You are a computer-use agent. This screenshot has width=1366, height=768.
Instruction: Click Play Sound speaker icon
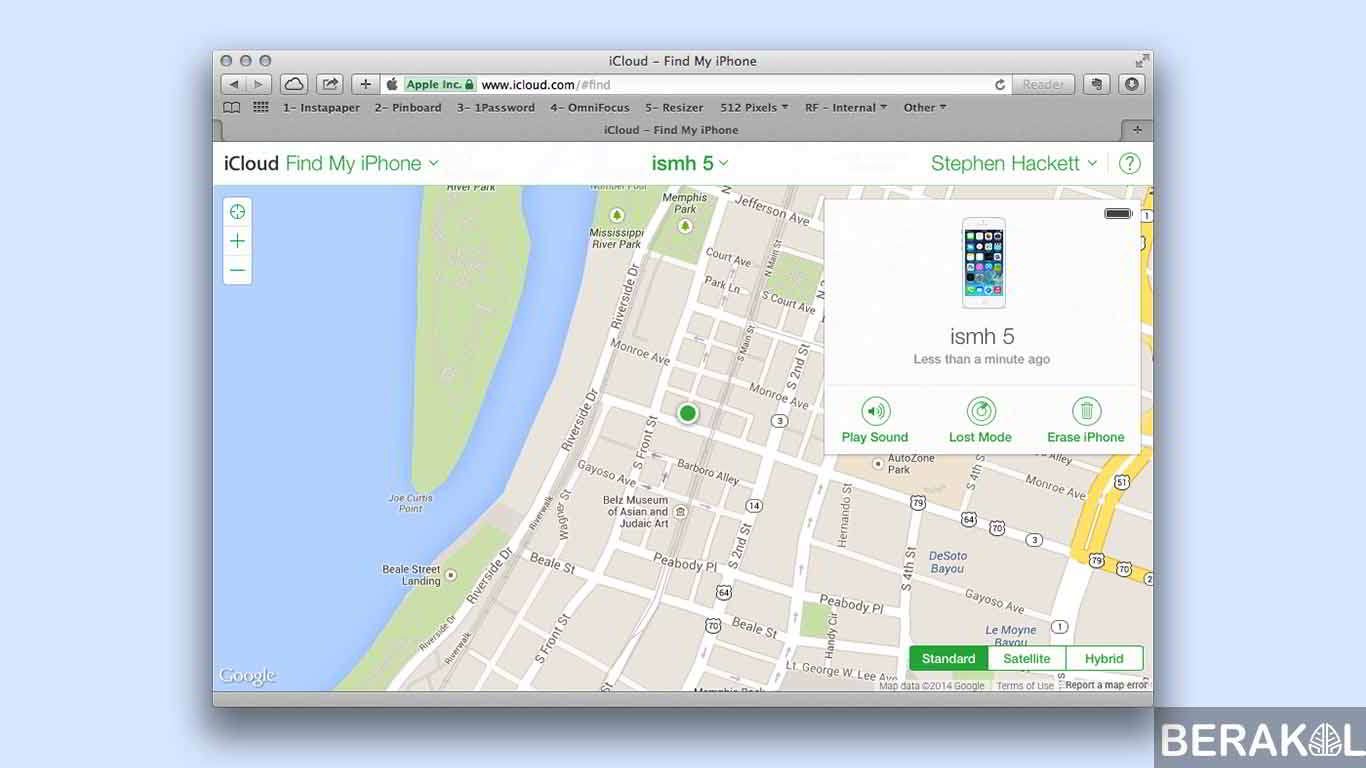(x=875, y=411)
